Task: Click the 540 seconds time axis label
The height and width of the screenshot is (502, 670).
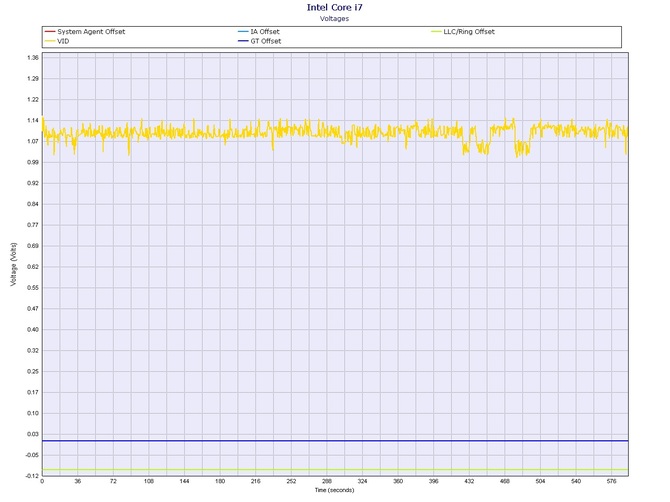Action: point(576,481)
